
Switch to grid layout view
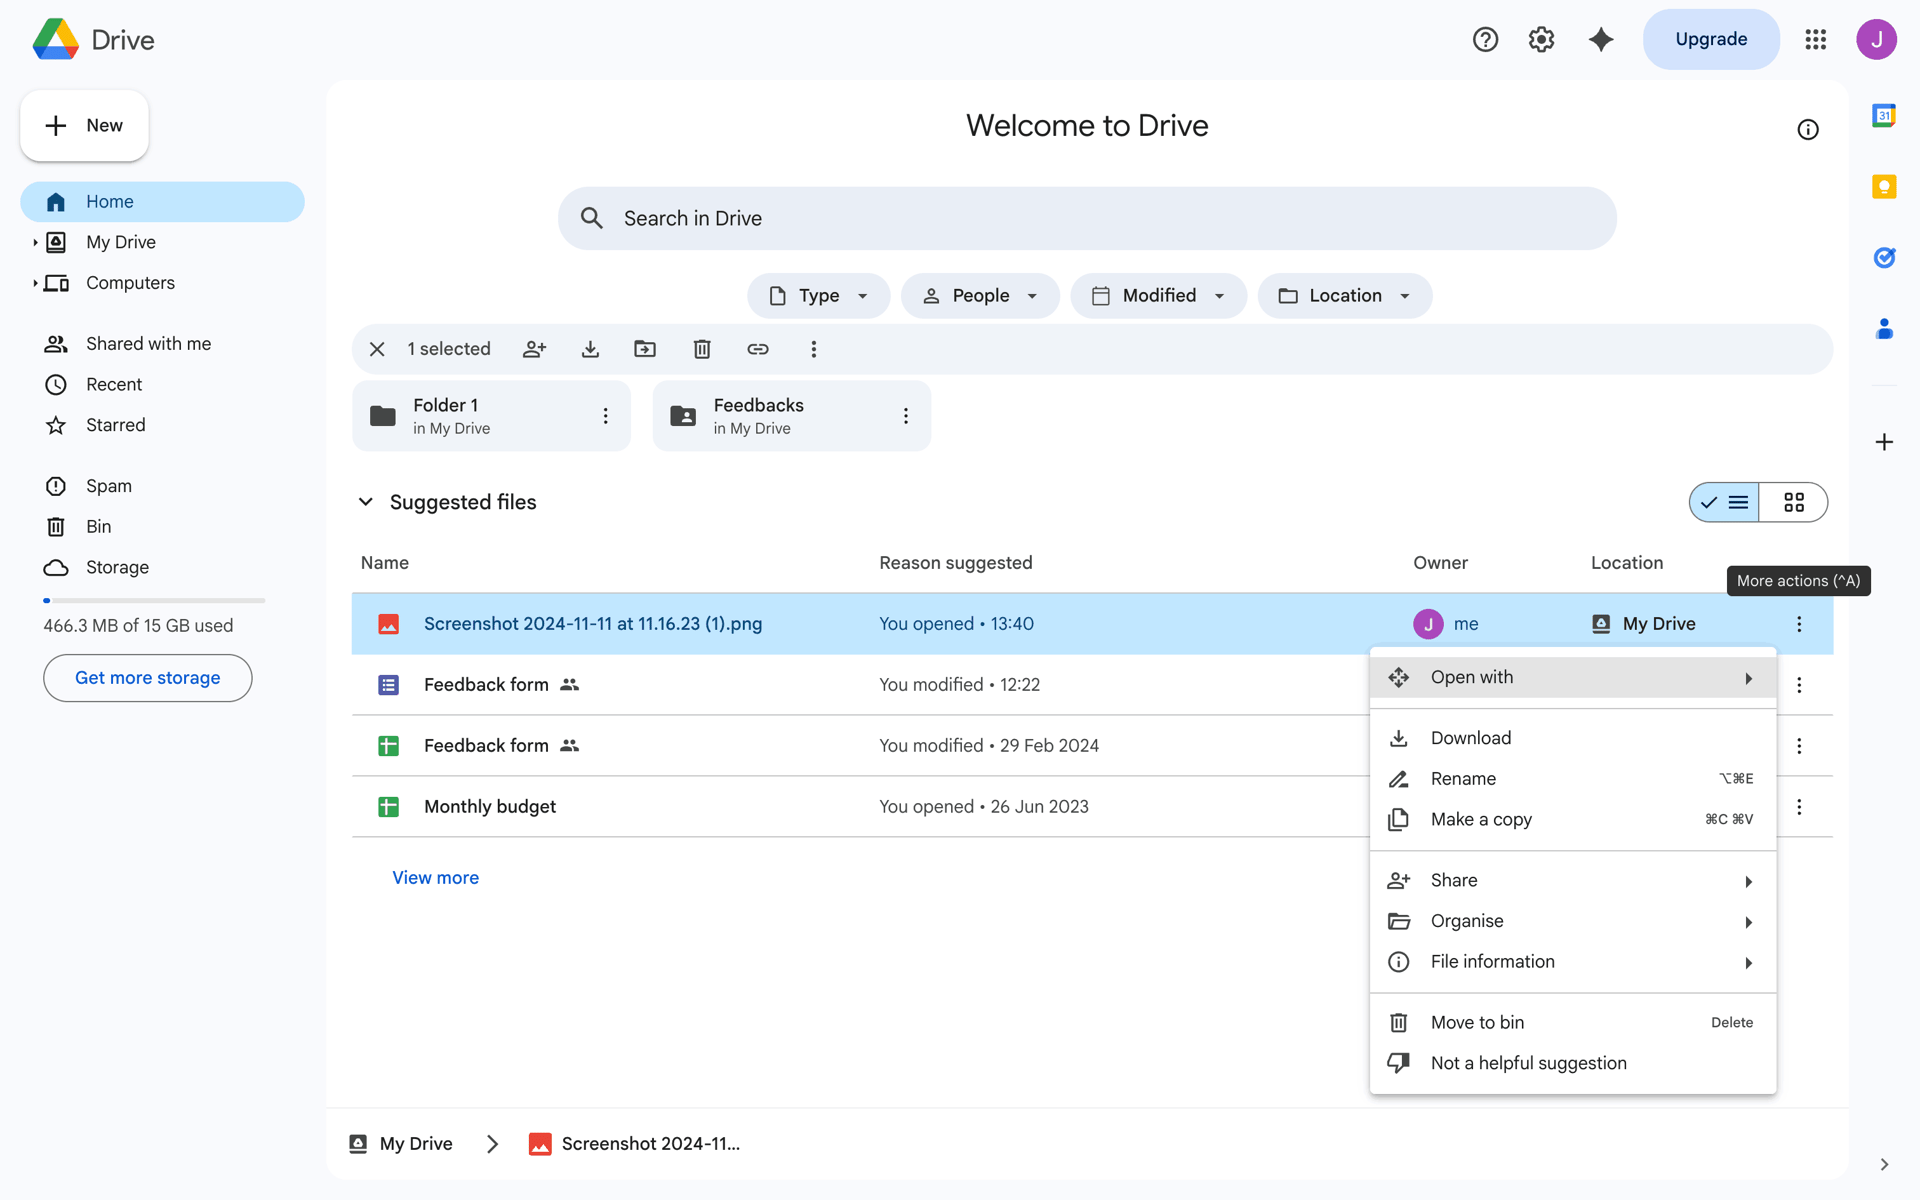[x=1794, y=502]
